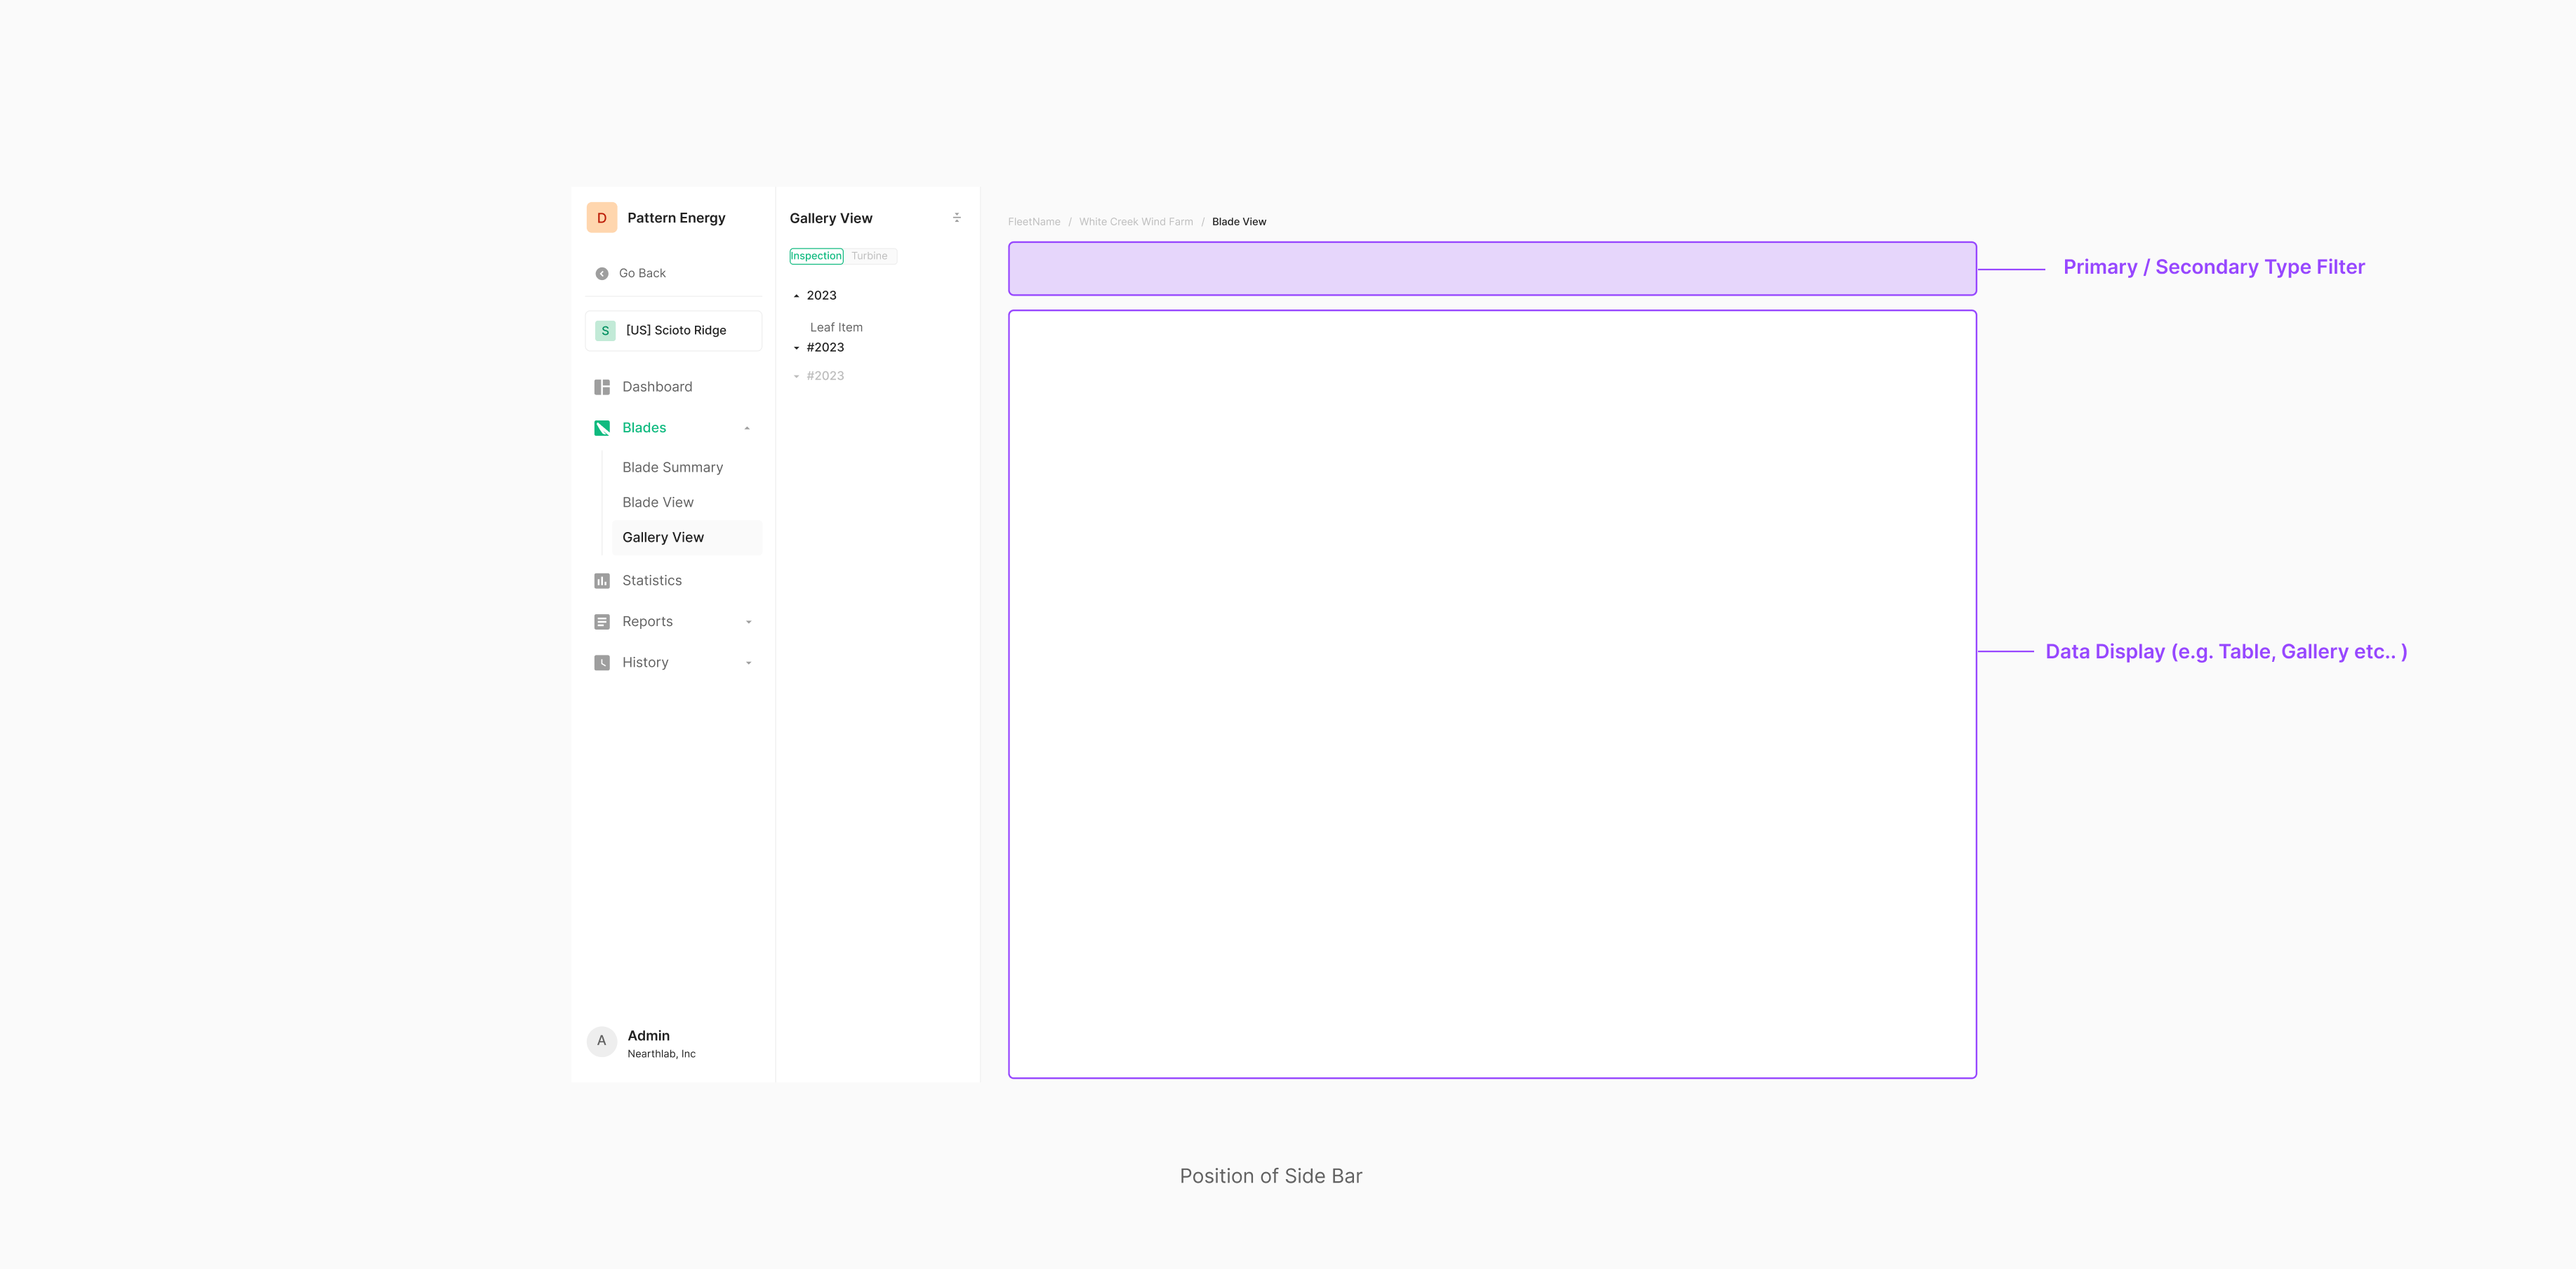Click the Admin user avatar
This screenshot has width=2576, height=1269.
(602, 1041)
